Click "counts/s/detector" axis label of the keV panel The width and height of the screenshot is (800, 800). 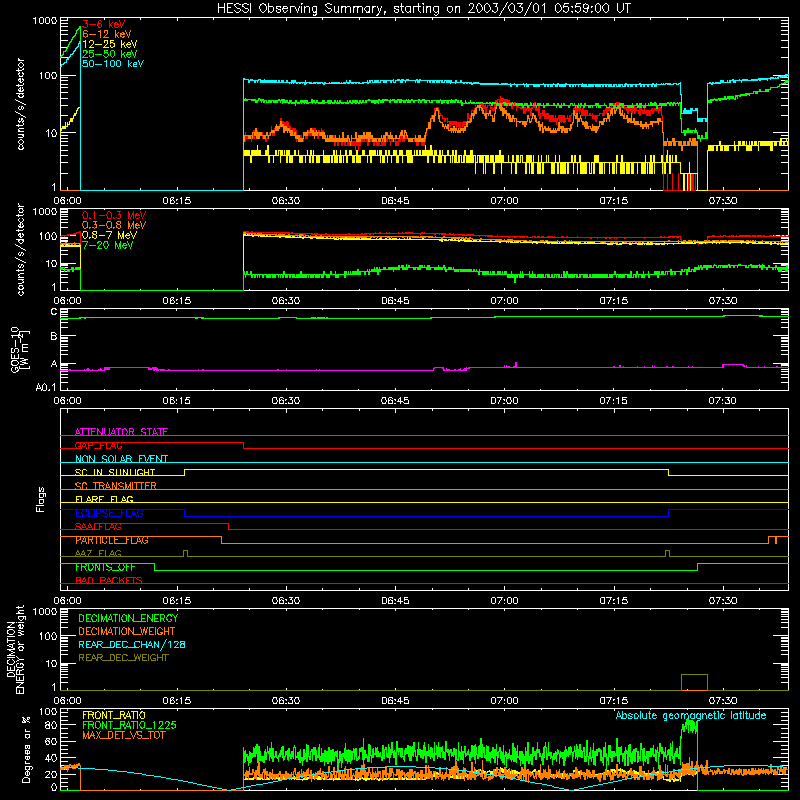tap(20, 104)
